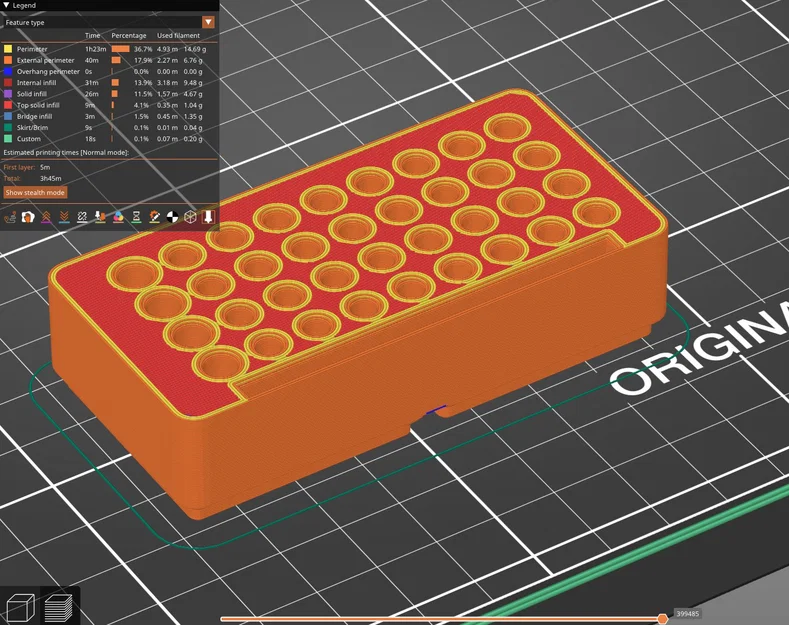Hide External perimeter feature in legend
The width and height of the screenshot is (789, 625).
tap(105, 60)
